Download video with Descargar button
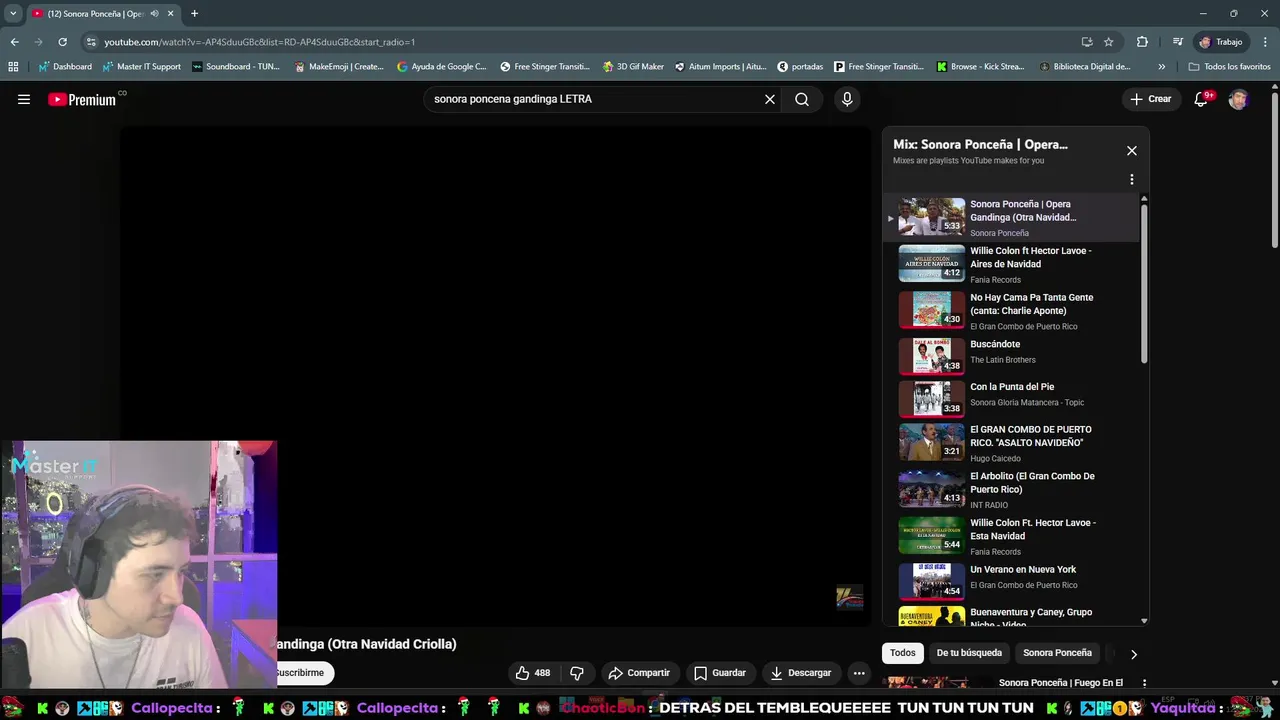 (801, 673)
